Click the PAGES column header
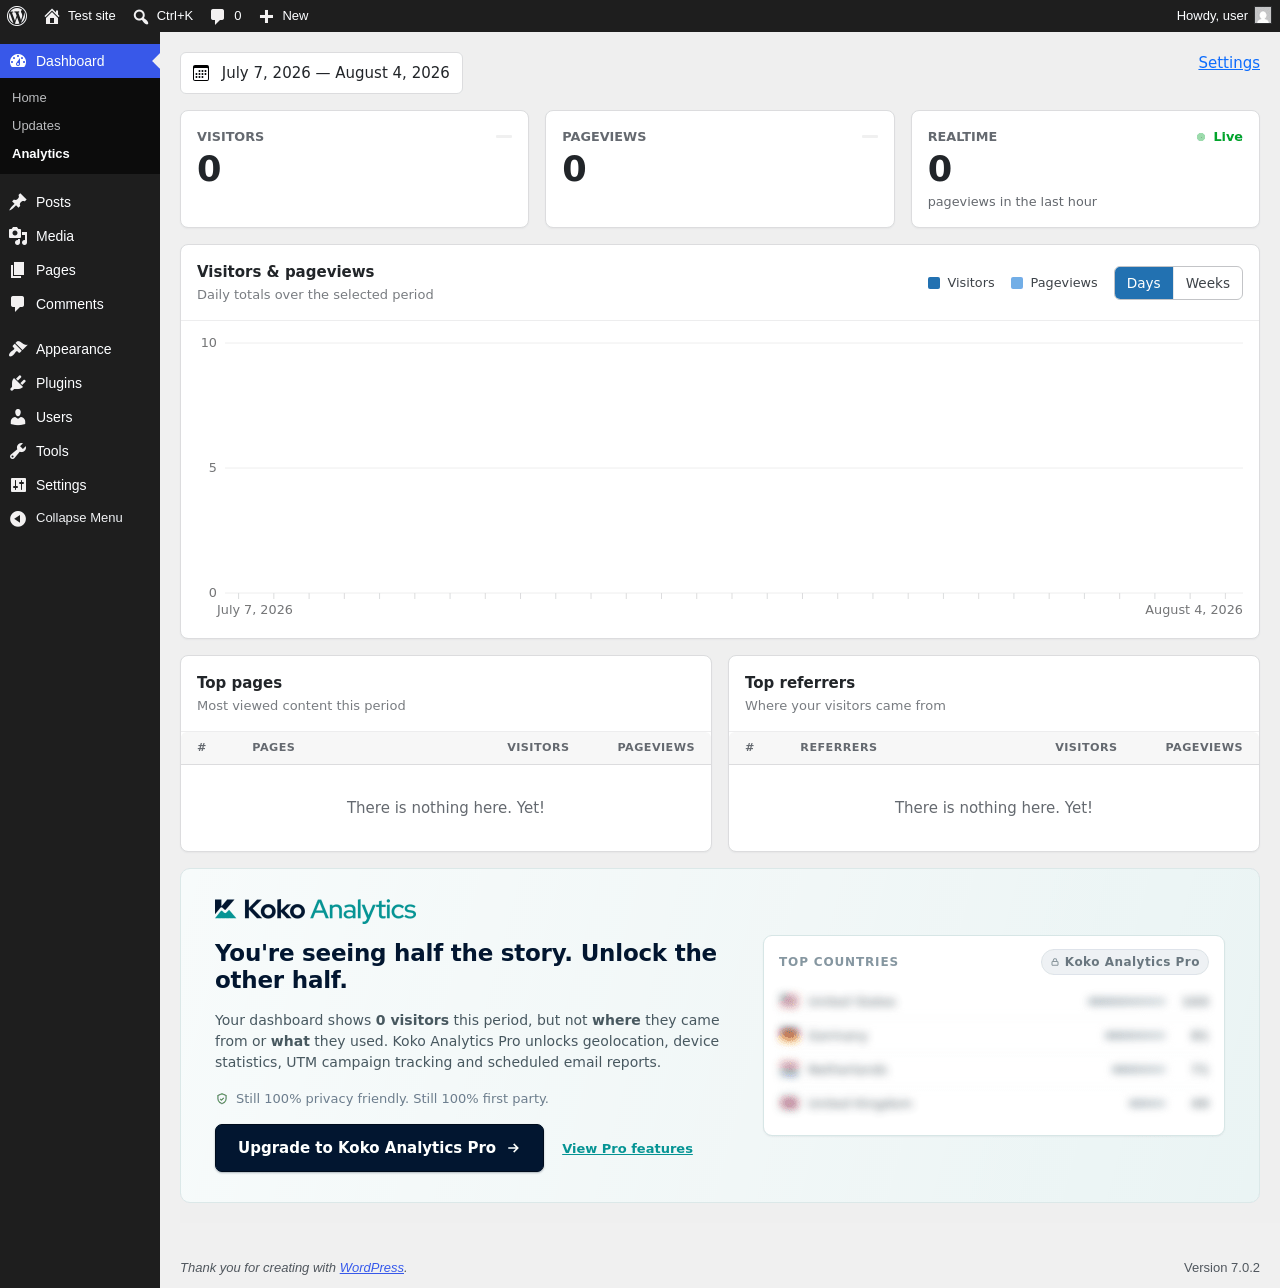 (x=273, y=748)
